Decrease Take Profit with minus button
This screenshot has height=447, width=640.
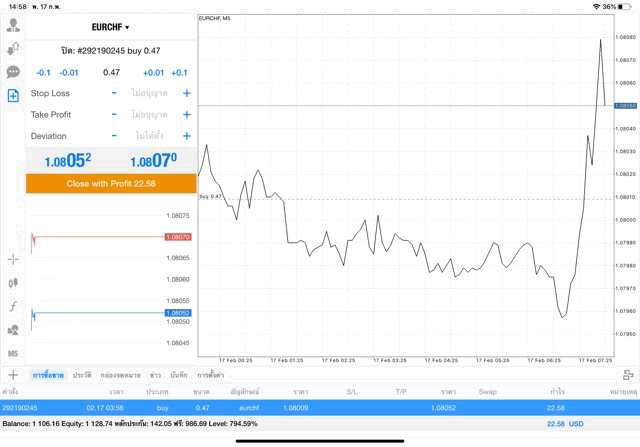[x=114, y=114]
